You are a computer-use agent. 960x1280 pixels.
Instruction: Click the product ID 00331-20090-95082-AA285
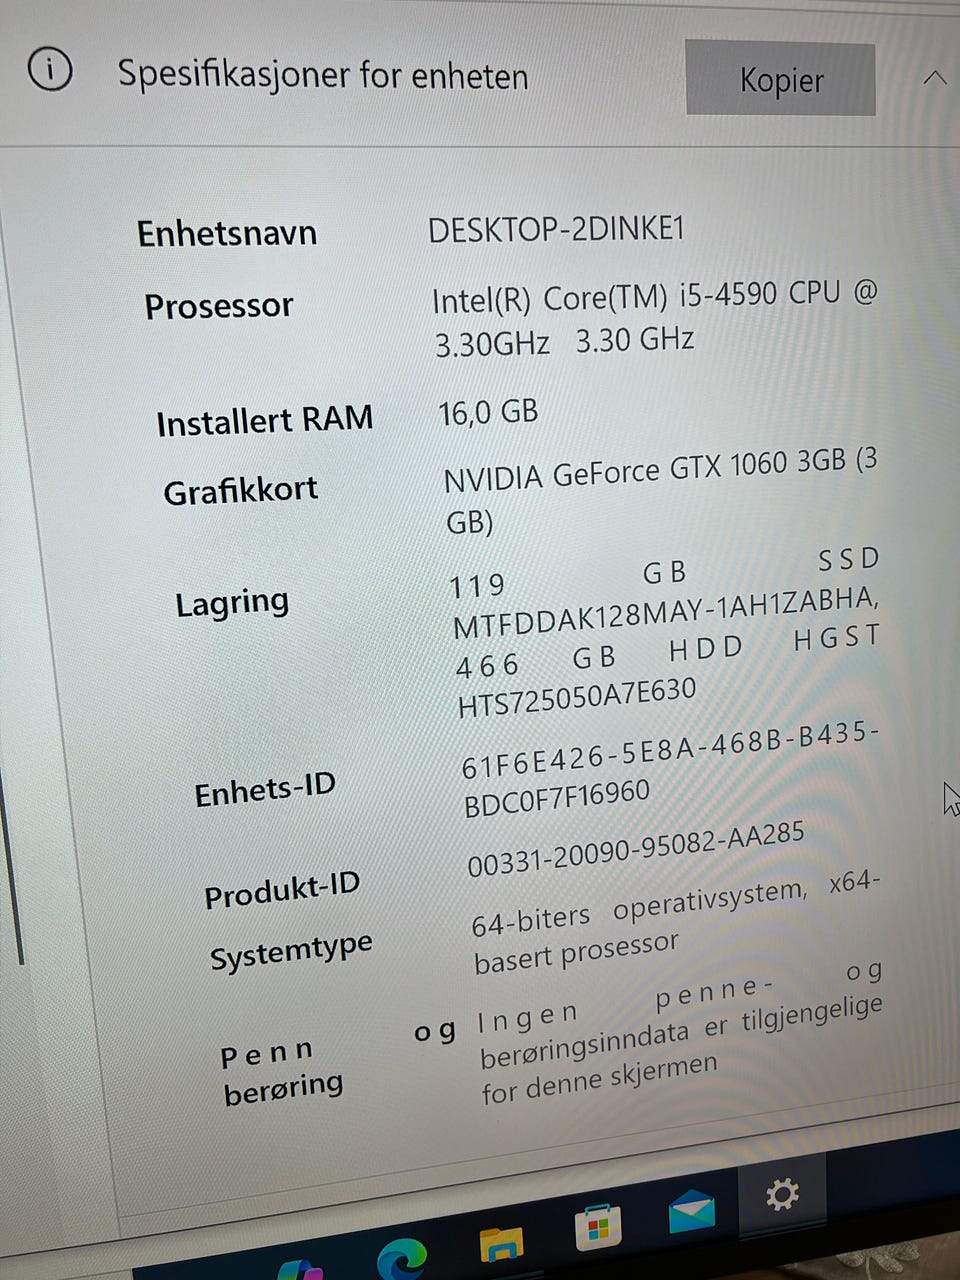[x=636, y=851]
